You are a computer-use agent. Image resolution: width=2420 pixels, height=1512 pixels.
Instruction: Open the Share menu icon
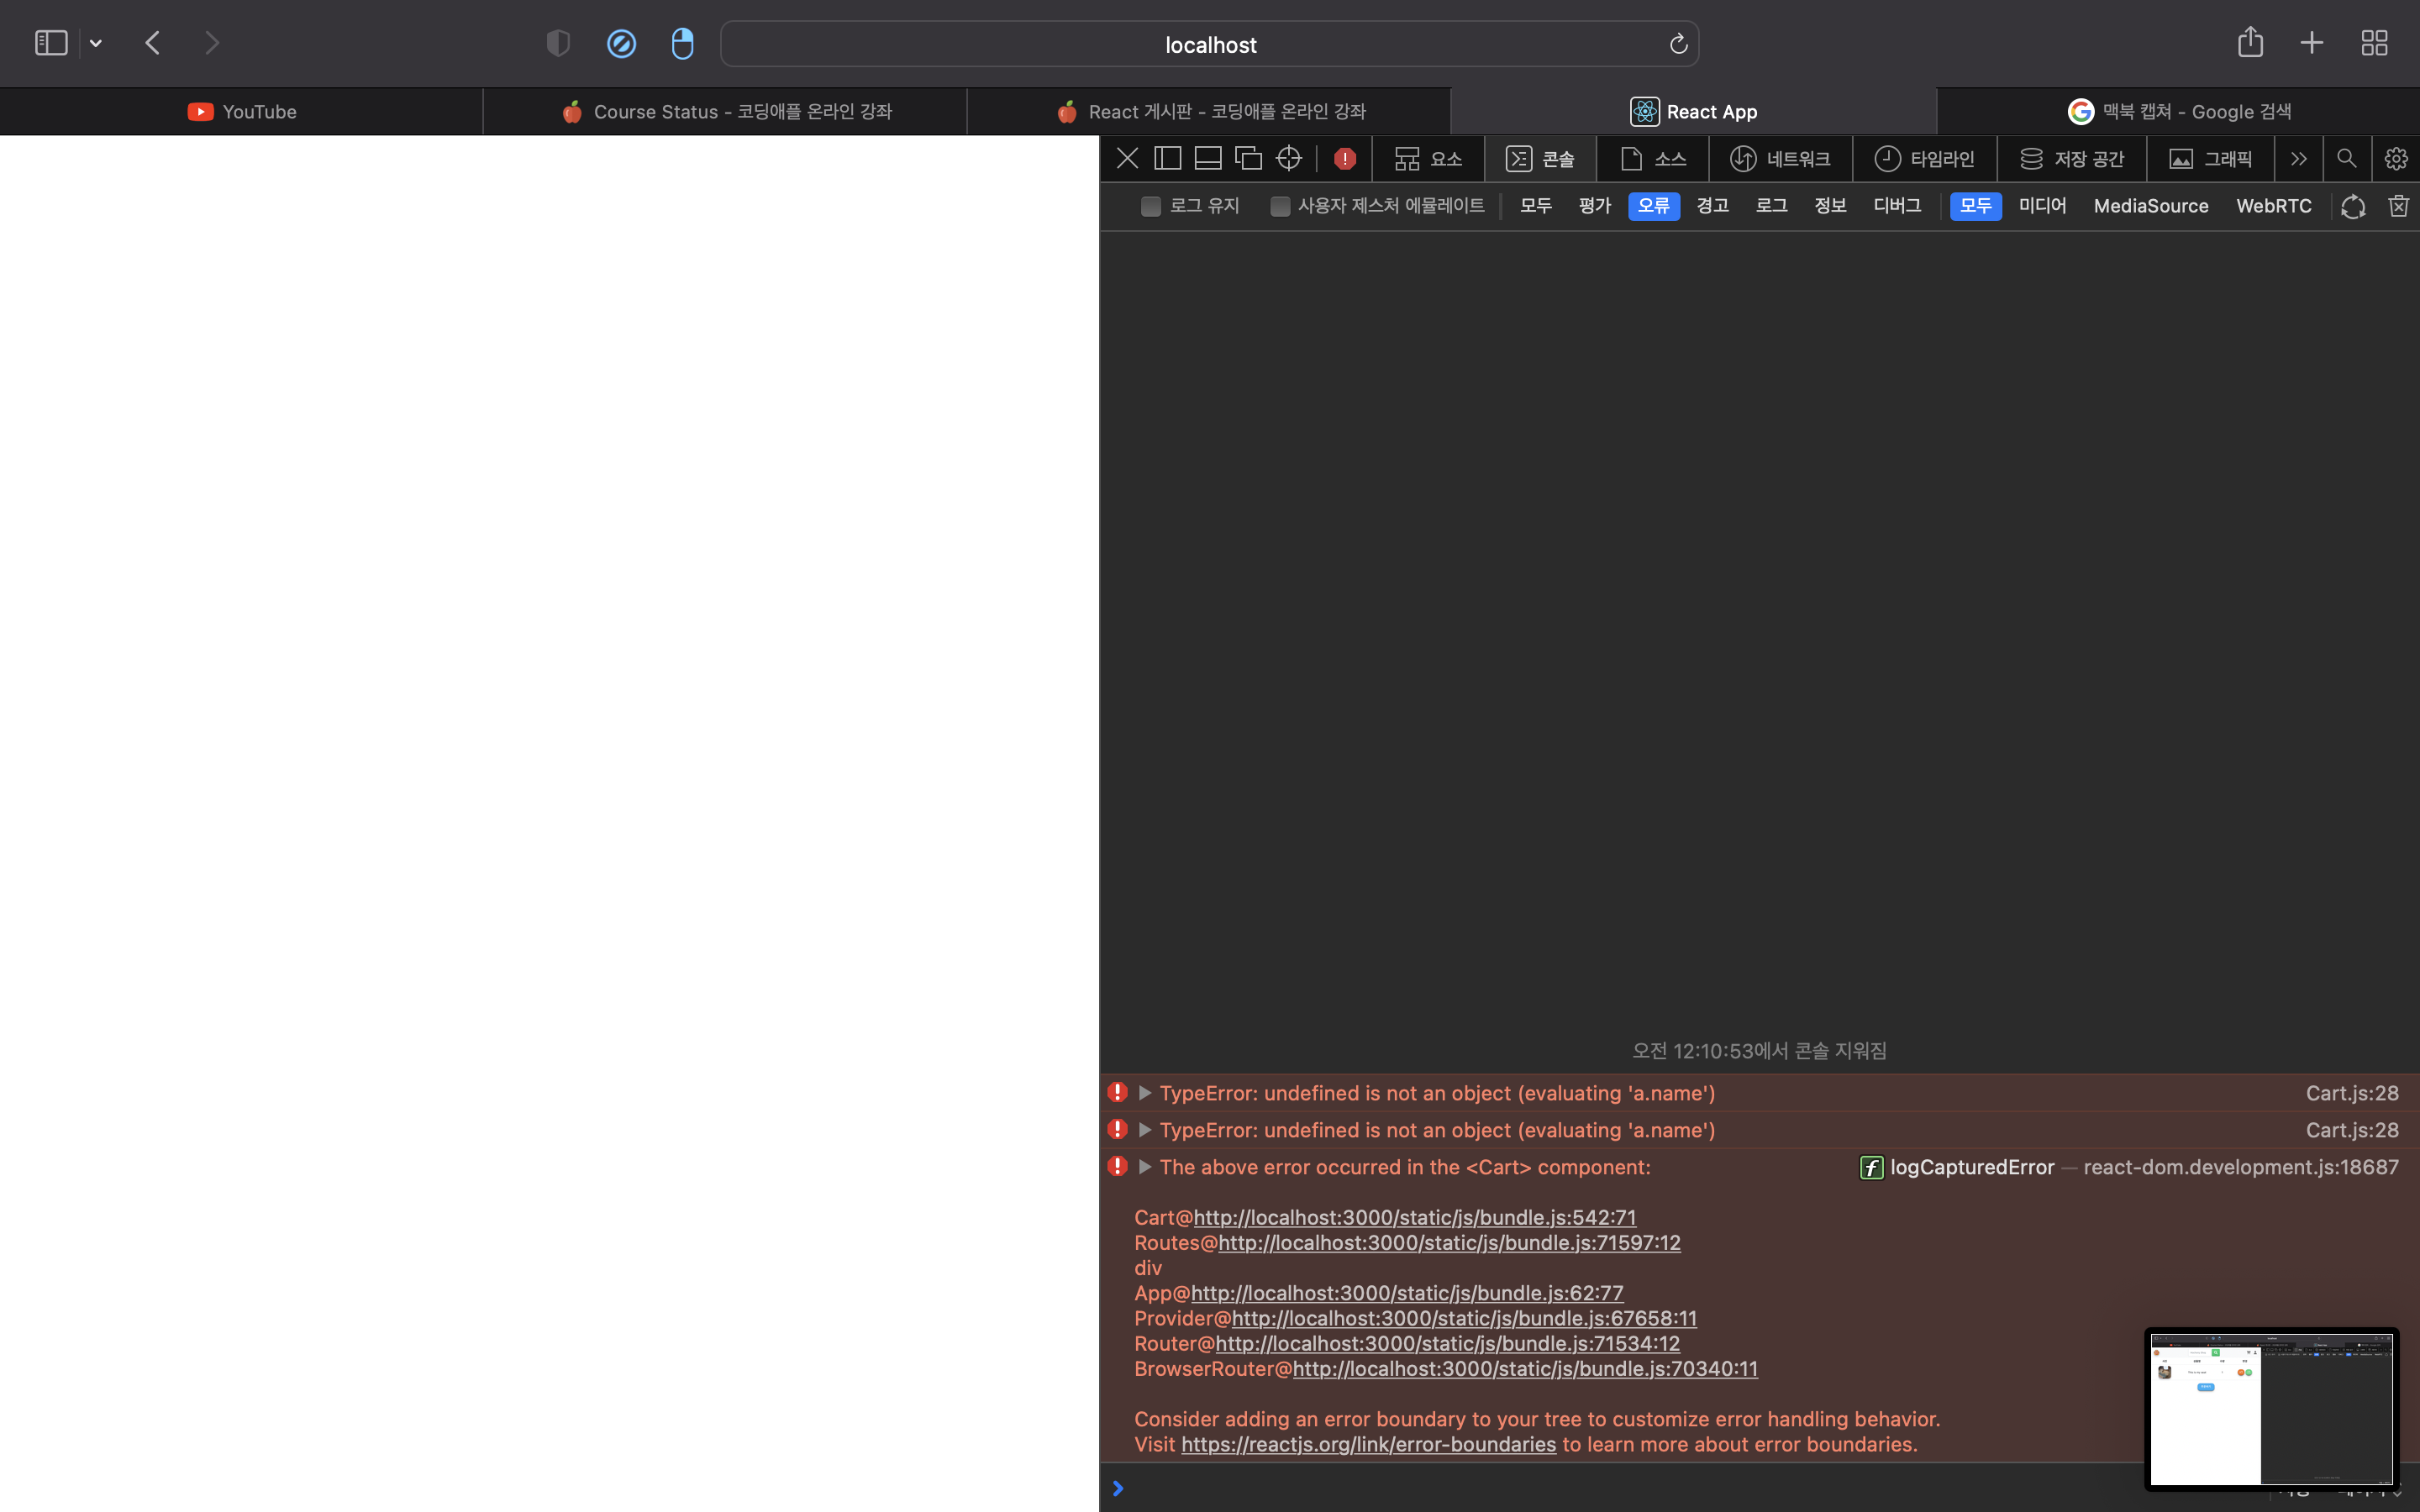pyautogui.click(x=2250, y=42)
